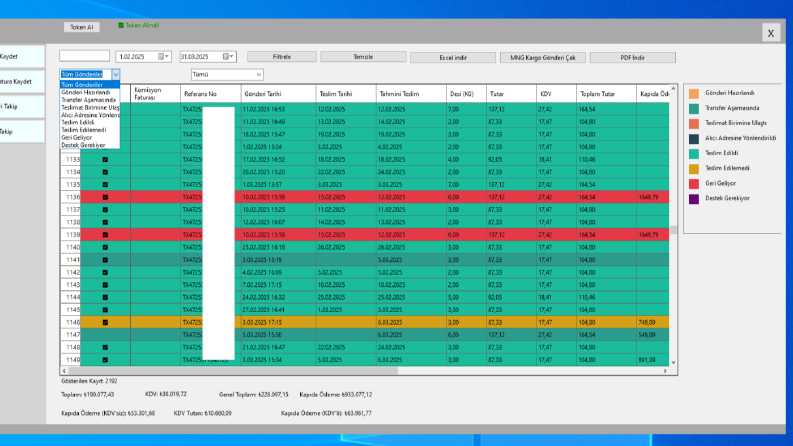This screenshot has height=446, width=793.
Task: Click the Token Al button
Action: click(81, 27)
